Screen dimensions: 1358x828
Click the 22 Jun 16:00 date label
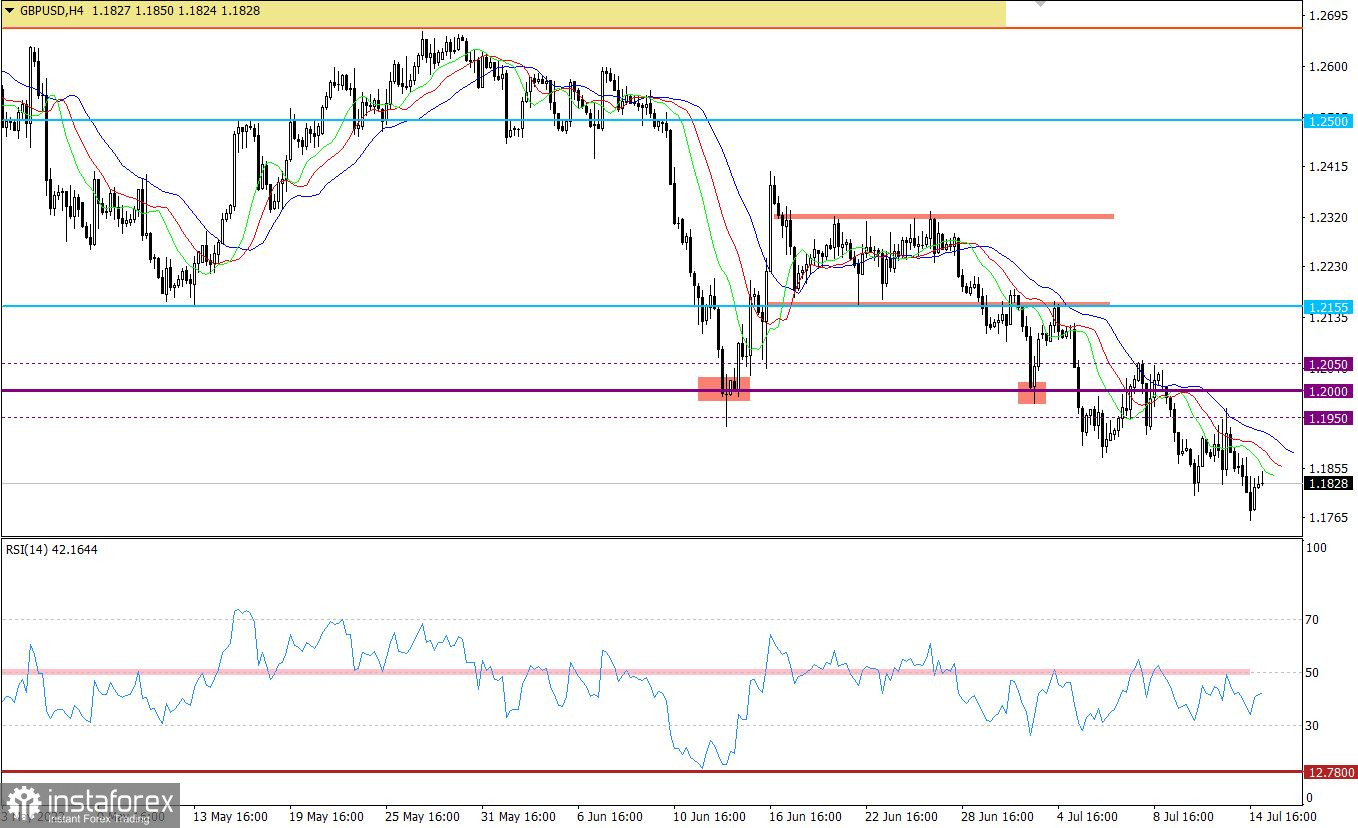click(x=902, y=817)
